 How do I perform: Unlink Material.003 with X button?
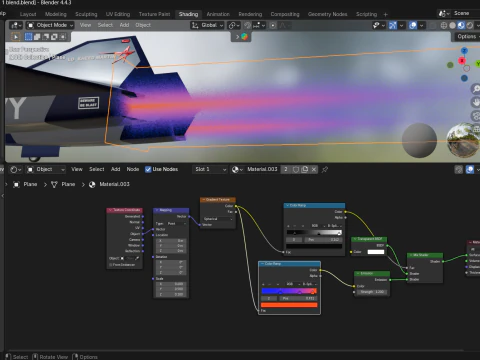314,170
